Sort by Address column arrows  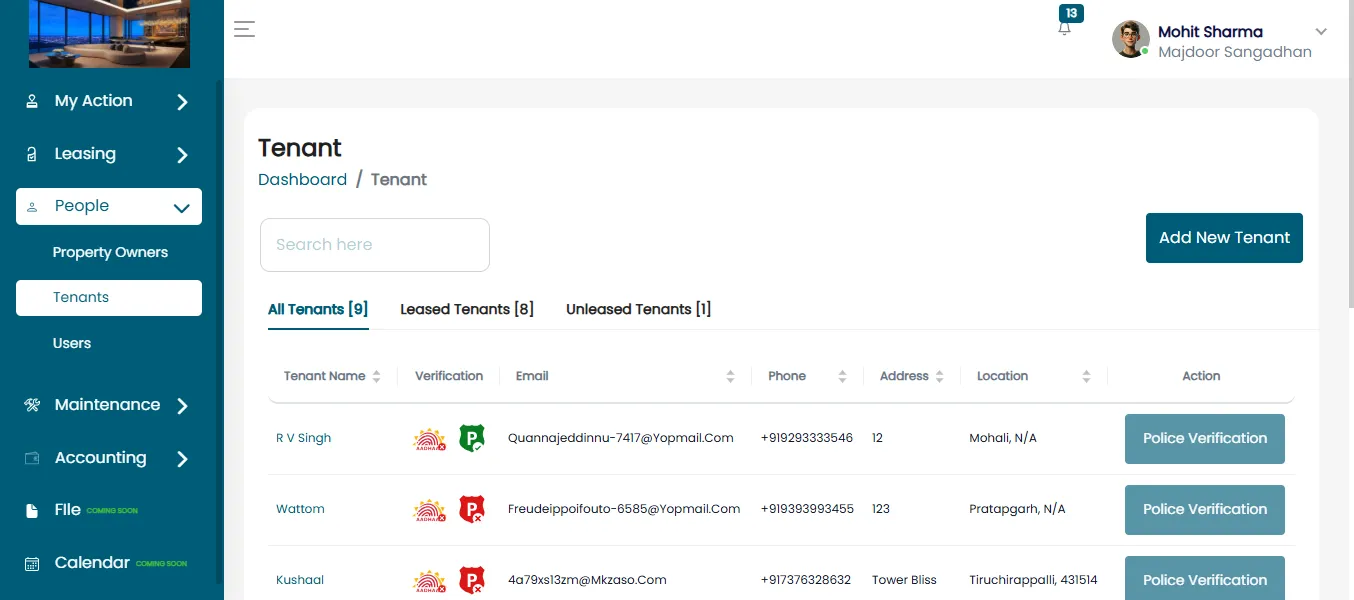pyautogui.click(x=939, y=377)
